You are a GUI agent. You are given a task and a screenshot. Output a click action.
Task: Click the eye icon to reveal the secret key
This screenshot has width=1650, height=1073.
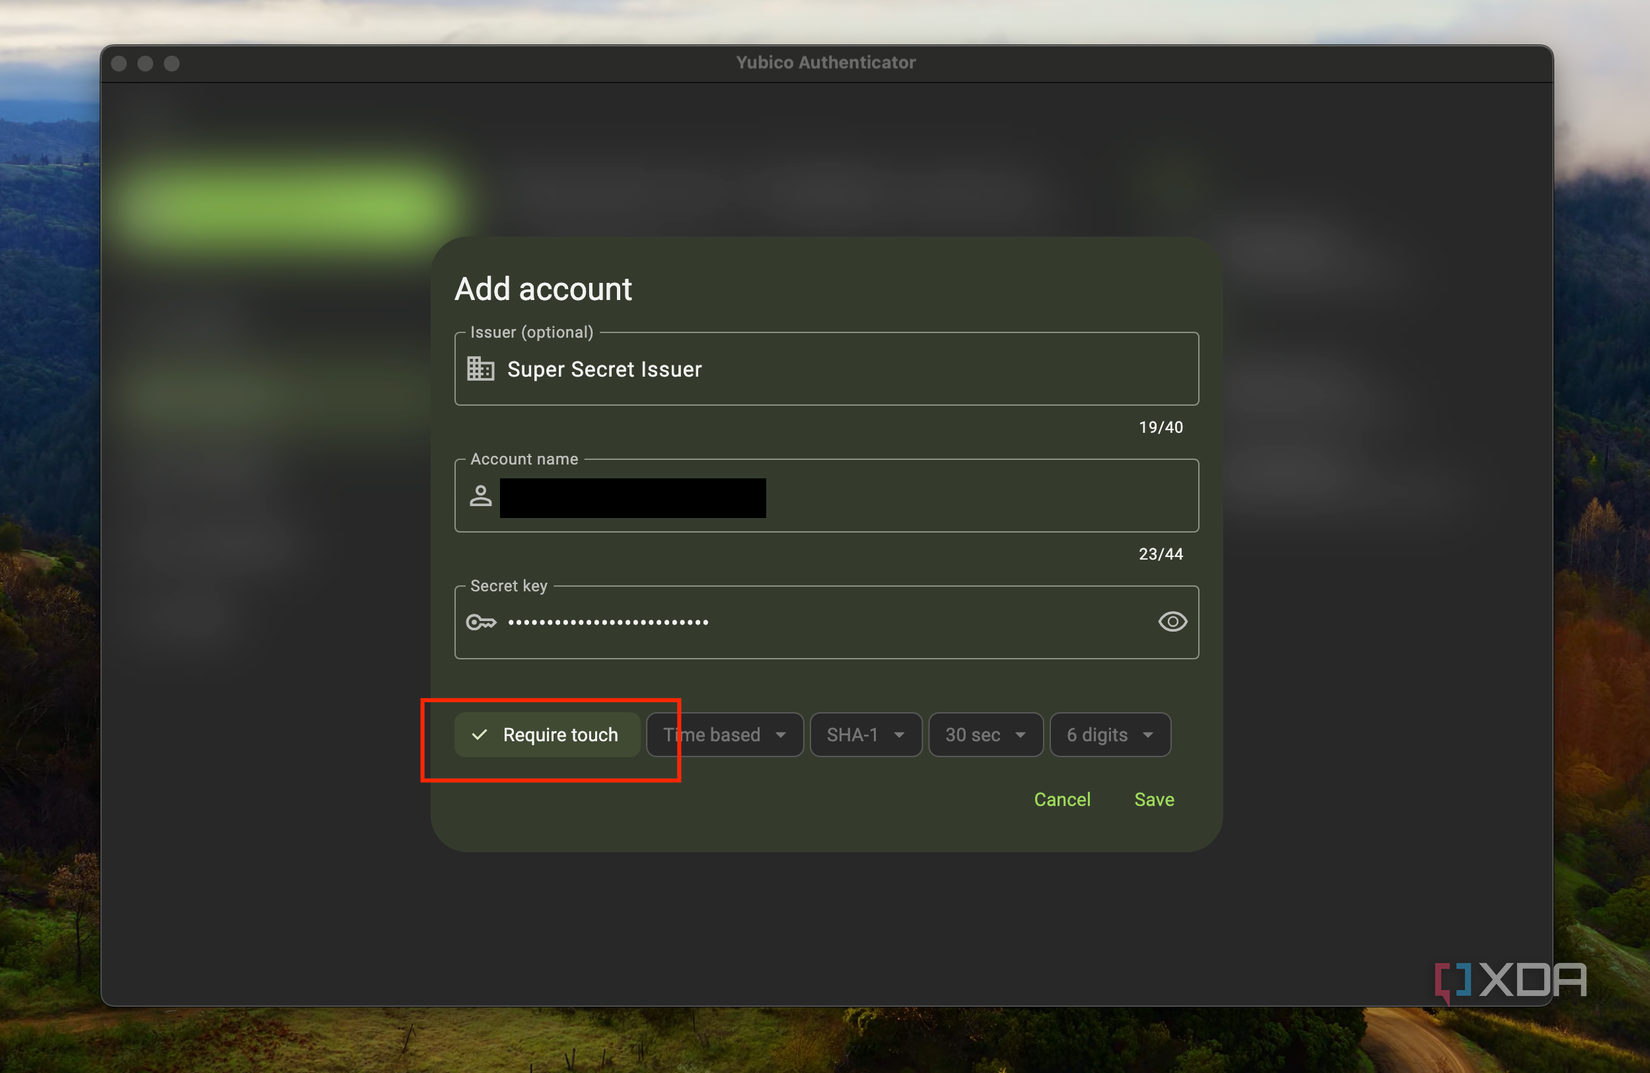pyautogui.click(x=1171, y=621)
